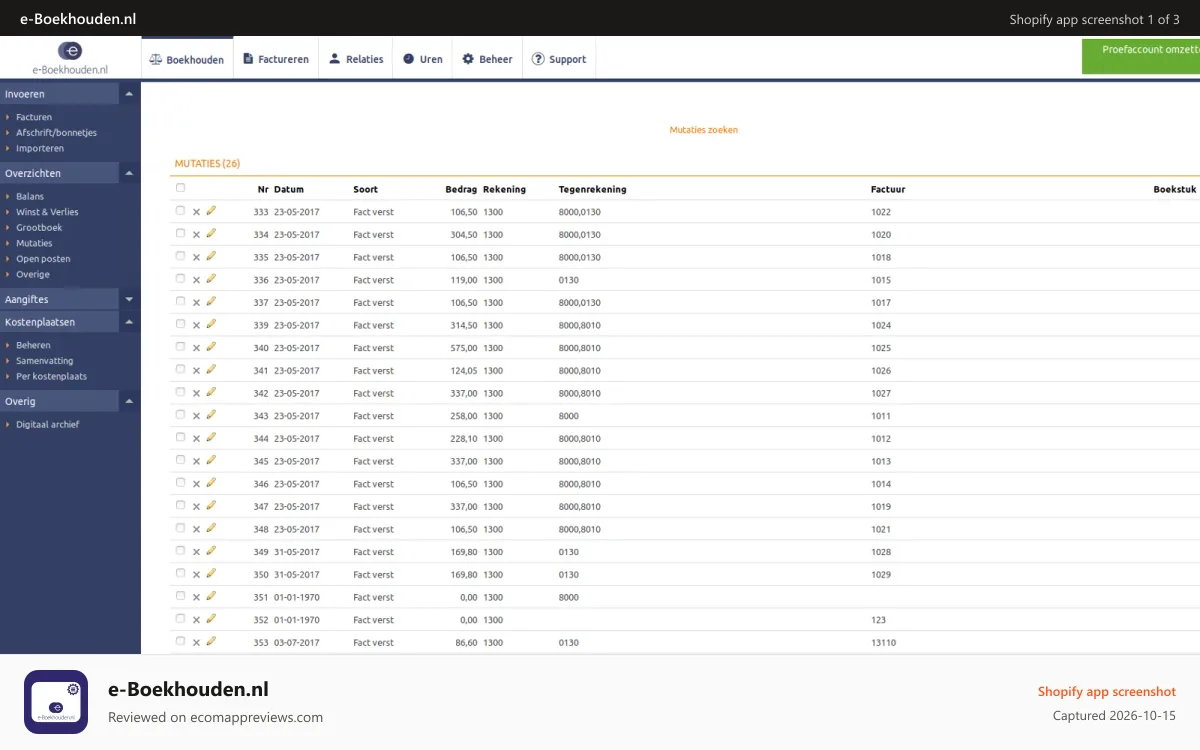Edit mutation 348 with the pencil icon

pyautogui.click(x=211, y=529)
